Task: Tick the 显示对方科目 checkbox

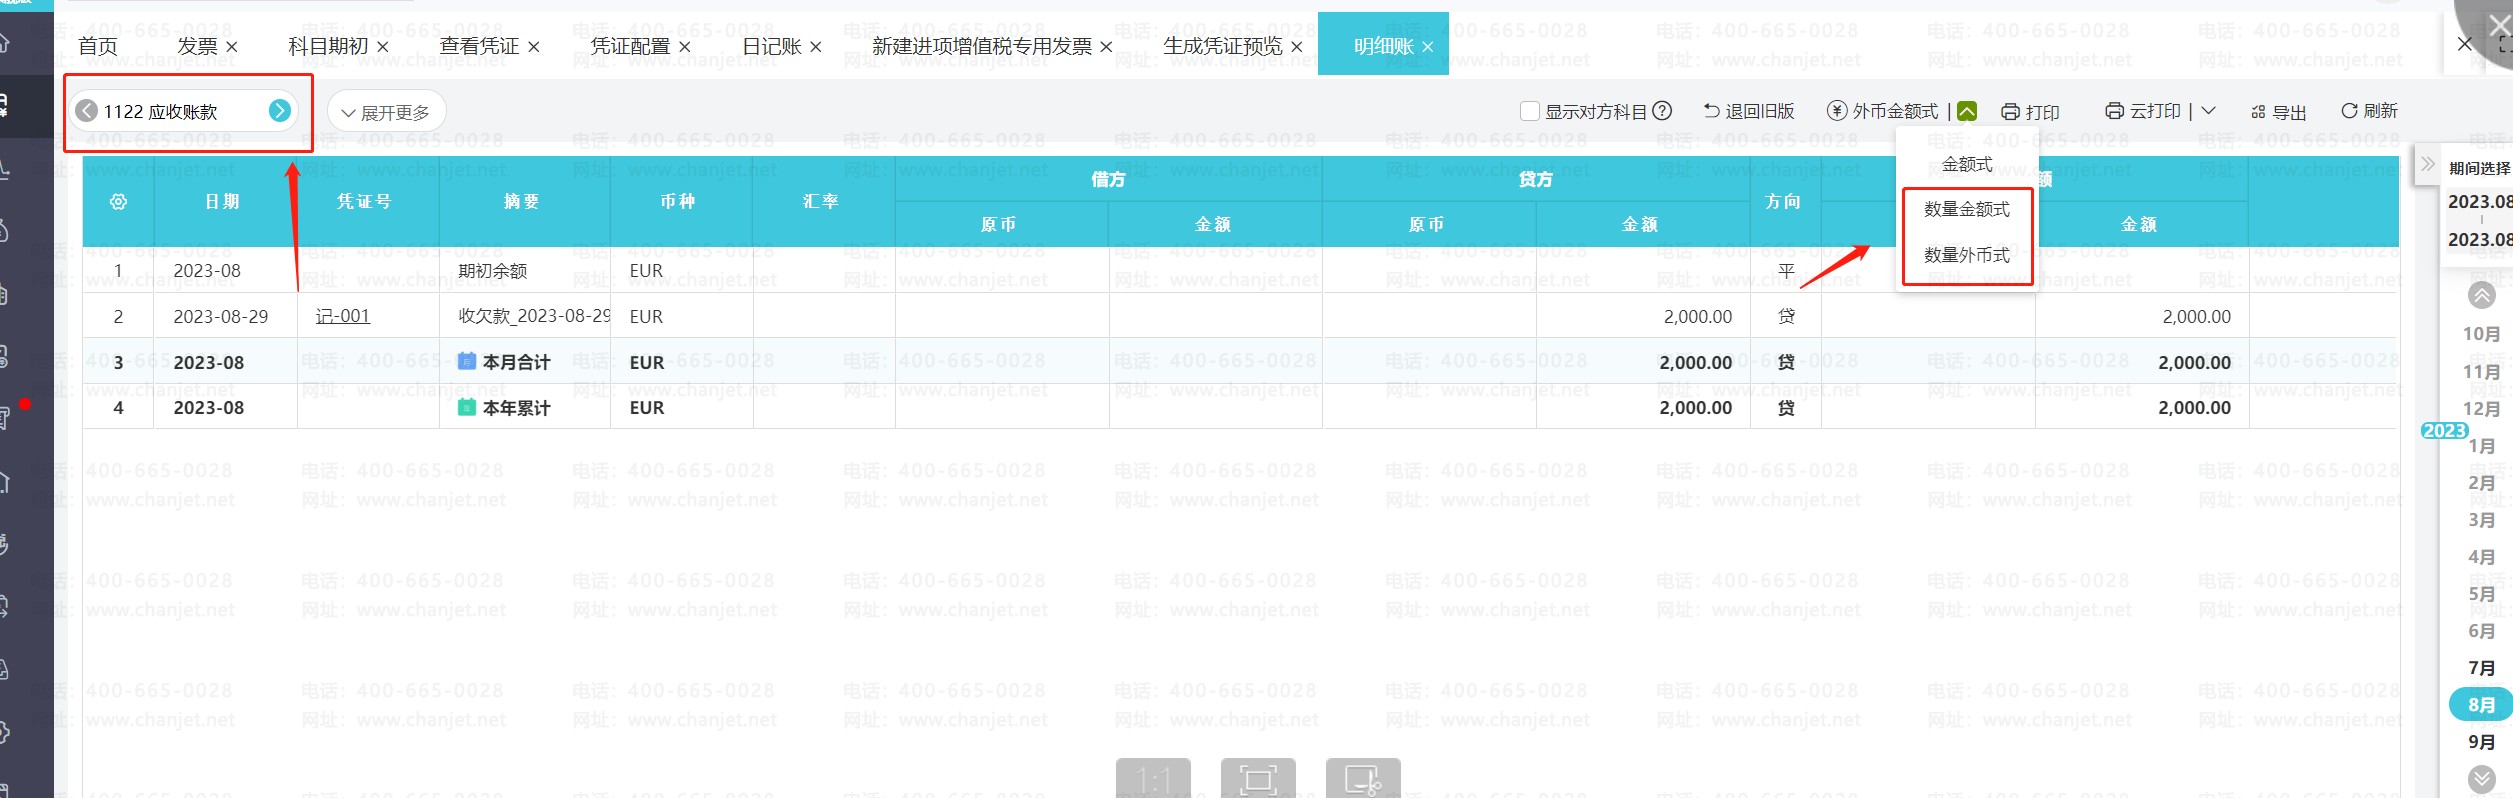Action: tap(1529, 111)
